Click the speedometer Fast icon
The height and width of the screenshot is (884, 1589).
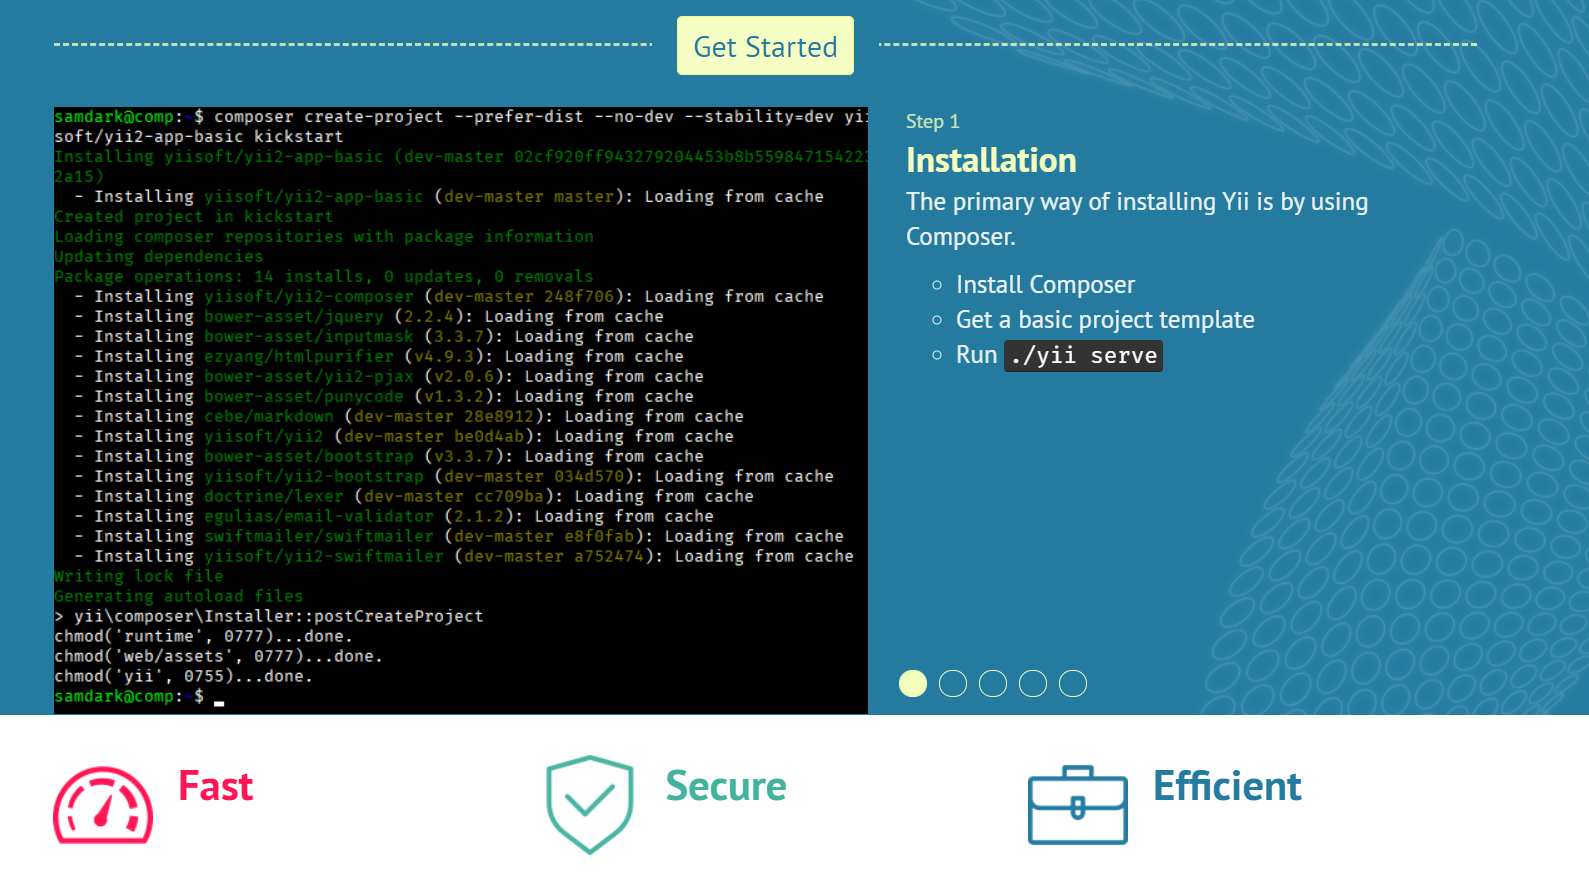103,806
